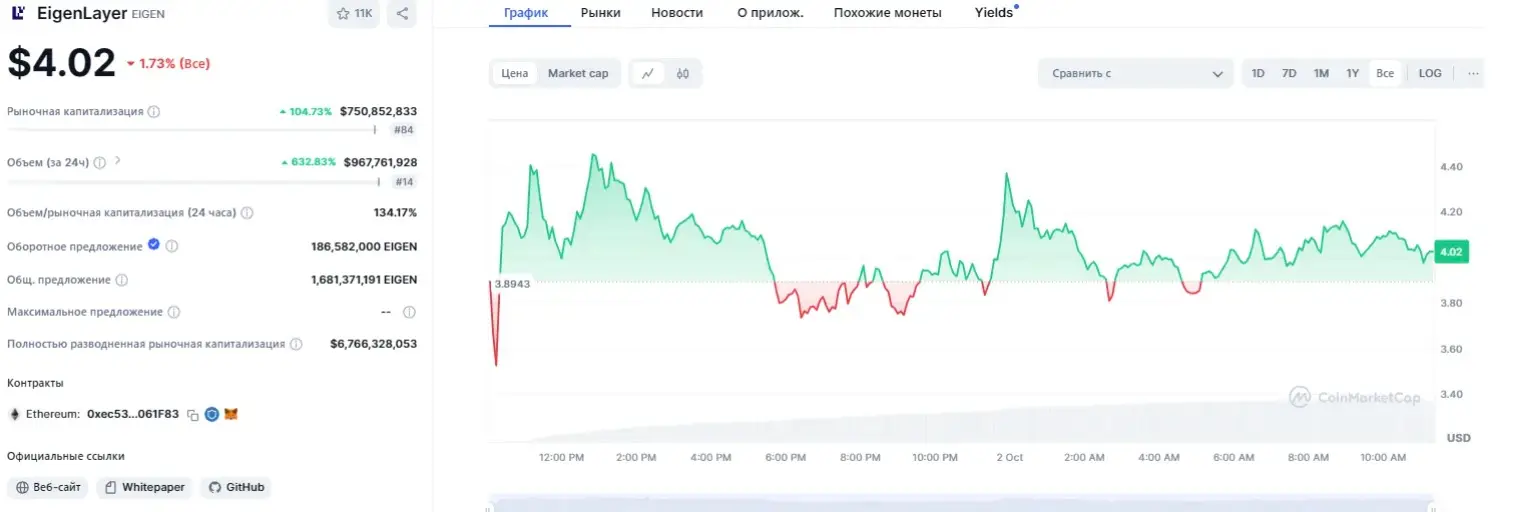Add EIGEN to watchlist with the star button

(x=354, y=13)
